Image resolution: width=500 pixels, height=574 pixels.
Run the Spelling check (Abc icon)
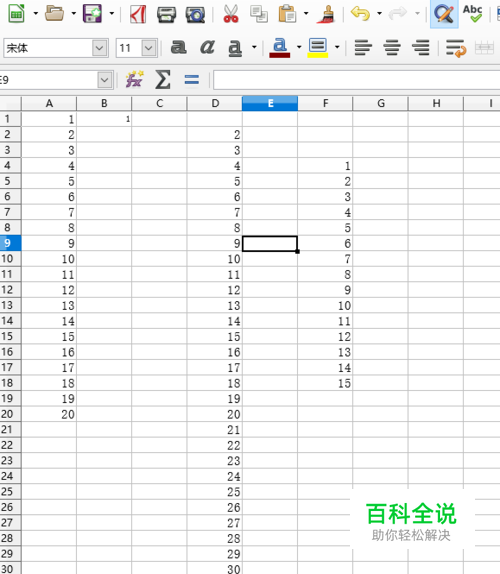coord(472,14)
